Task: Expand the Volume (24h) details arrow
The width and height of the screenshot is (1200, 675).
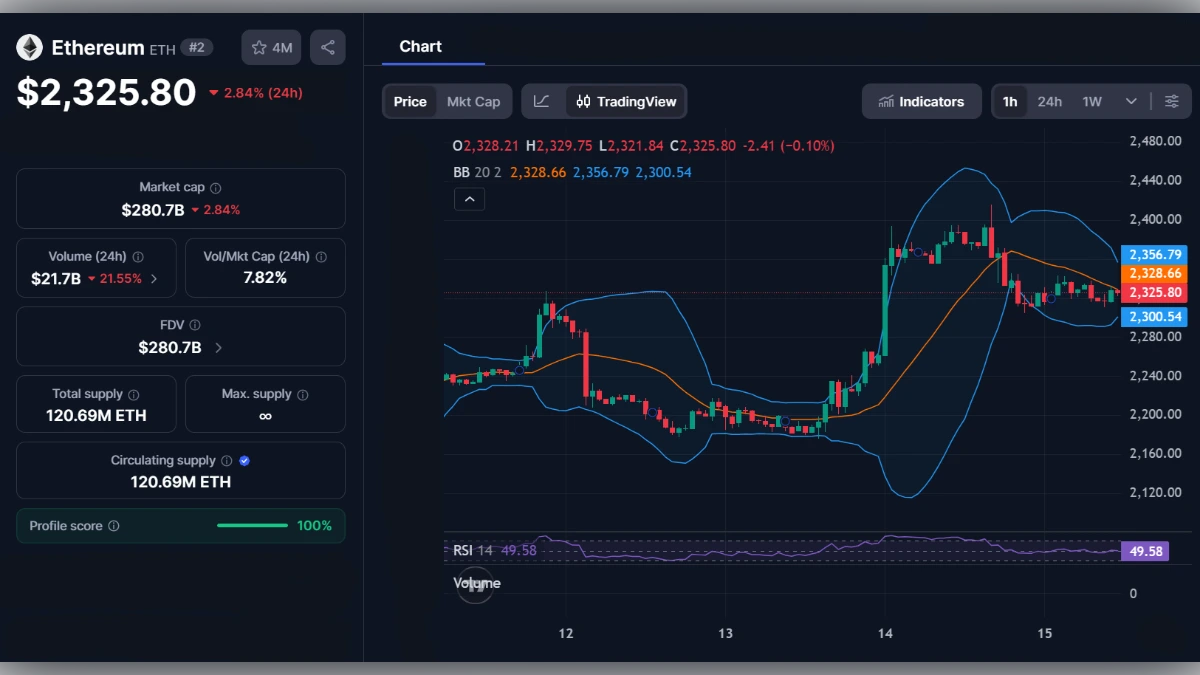Action: [152, 279]
